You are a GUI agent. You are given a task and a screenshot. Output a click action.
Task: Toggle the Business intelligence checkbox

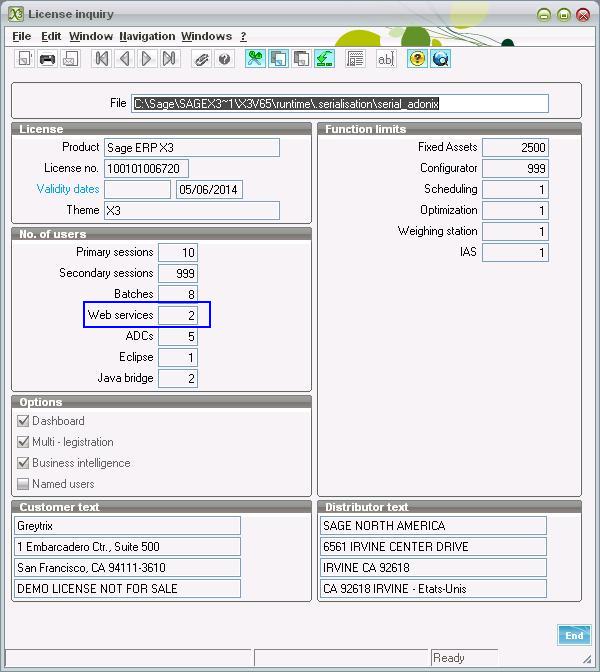click(23, 463)
